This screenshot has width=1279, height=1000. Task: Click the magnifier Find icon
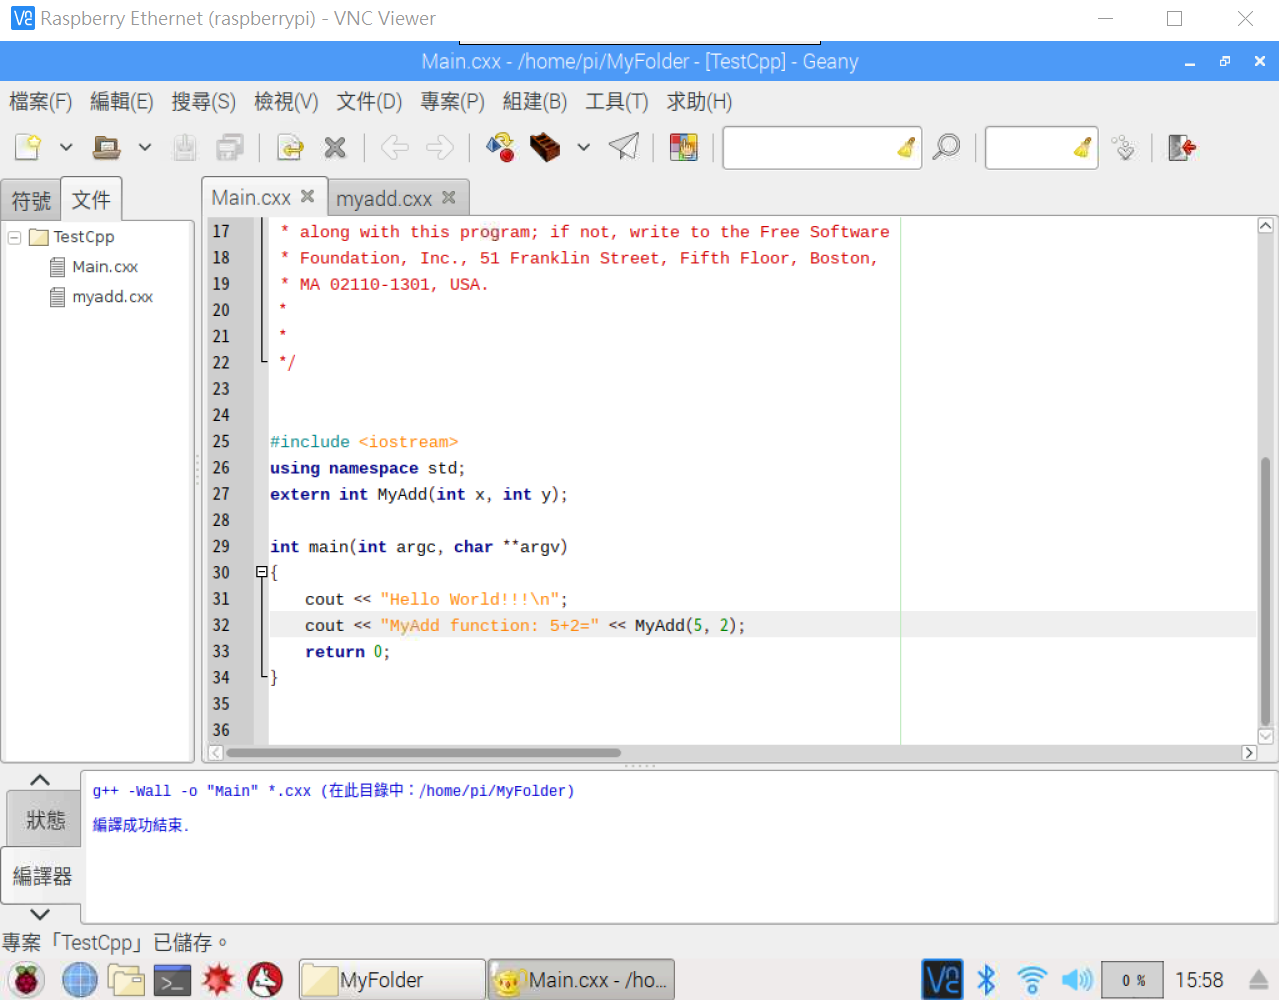pyautogui.click(x=946, y=147)
